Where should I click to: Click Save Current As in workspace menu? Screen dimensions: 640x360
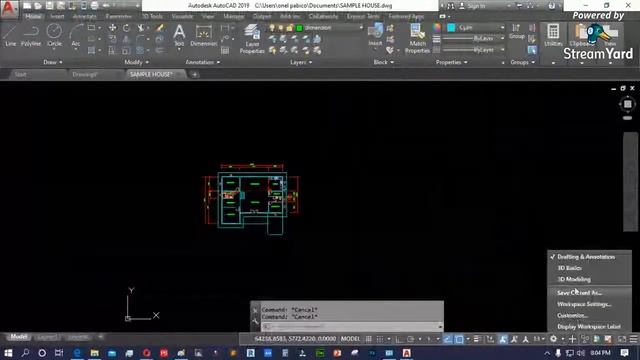point(579,293)
